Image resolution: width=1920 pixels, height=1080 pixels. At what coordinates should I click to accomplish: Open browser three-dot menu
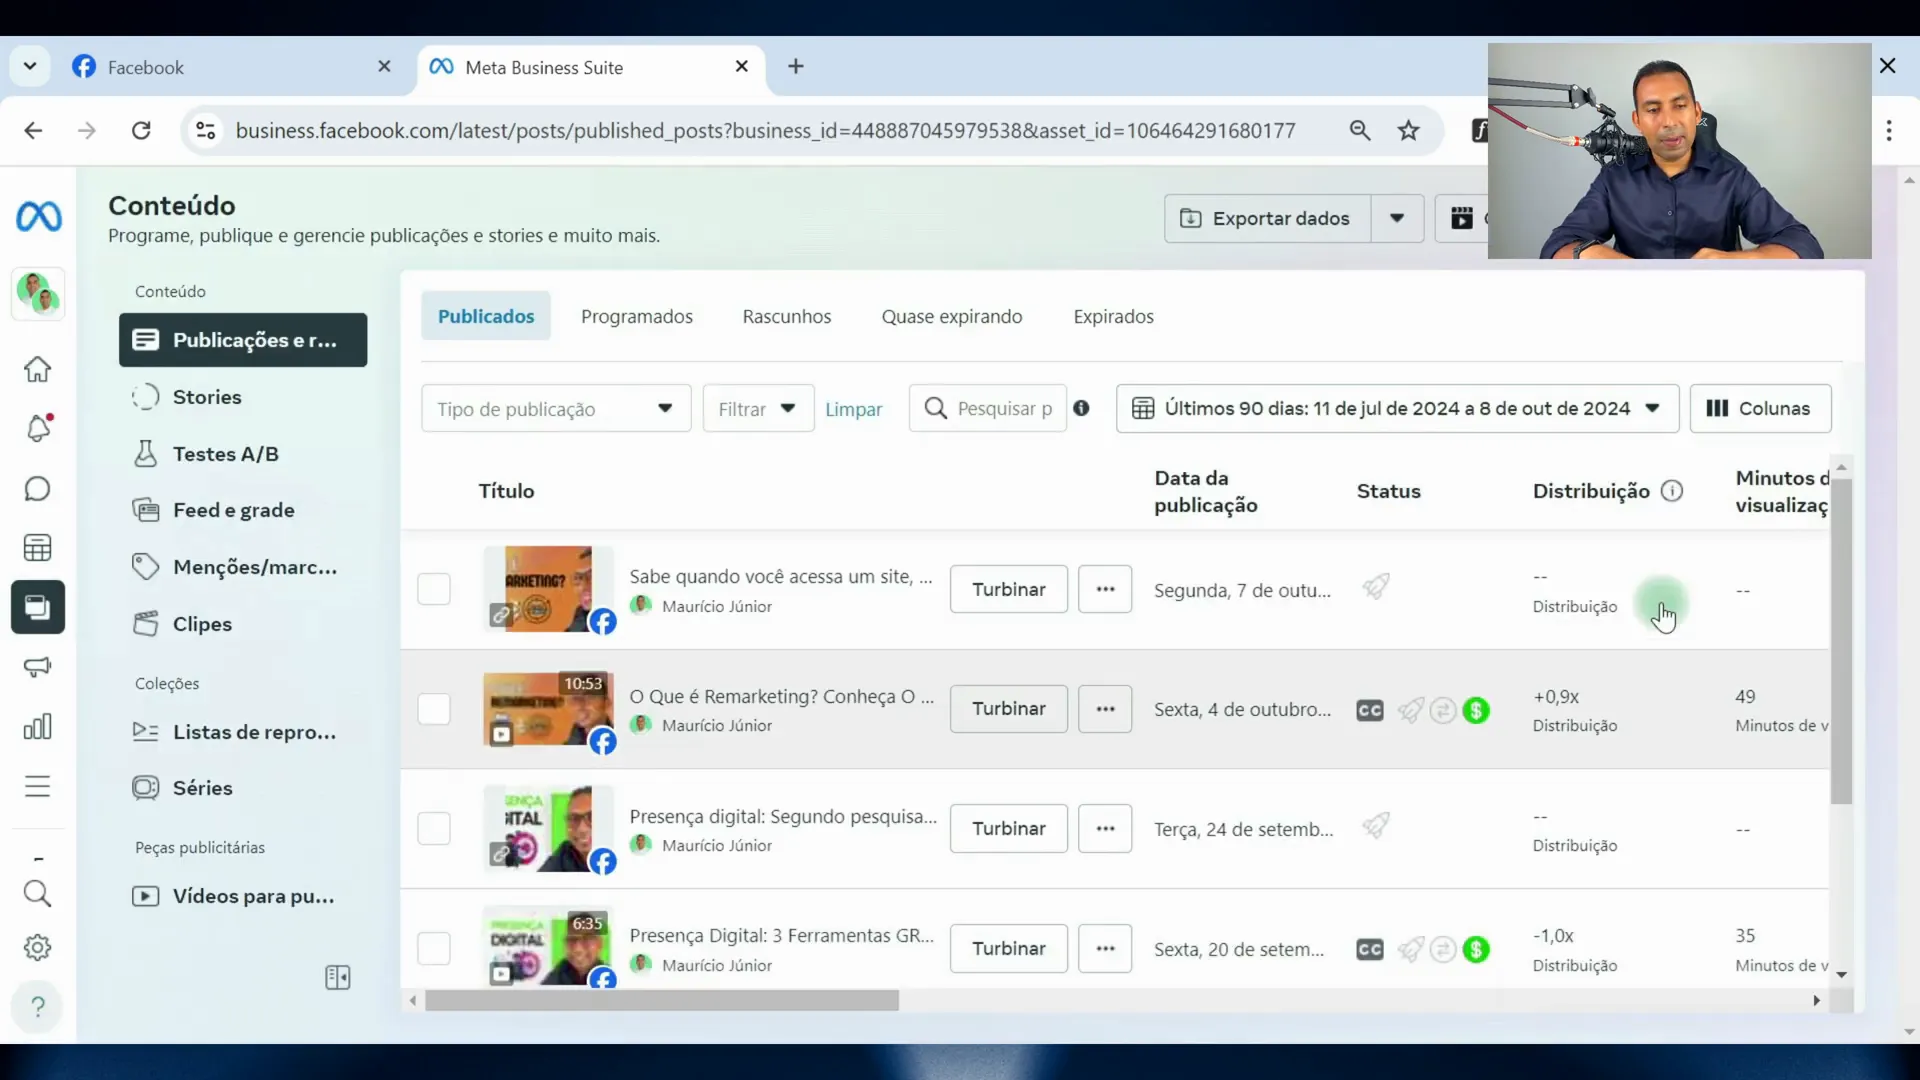1889,130
